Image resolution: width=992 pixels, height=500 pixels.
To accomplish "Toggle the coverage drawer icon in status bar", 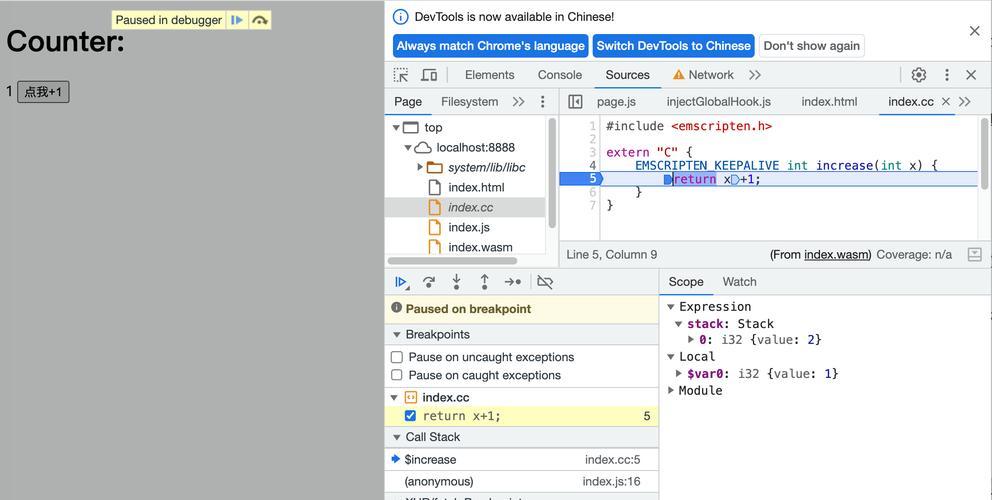I will click(x=974, y=254).
